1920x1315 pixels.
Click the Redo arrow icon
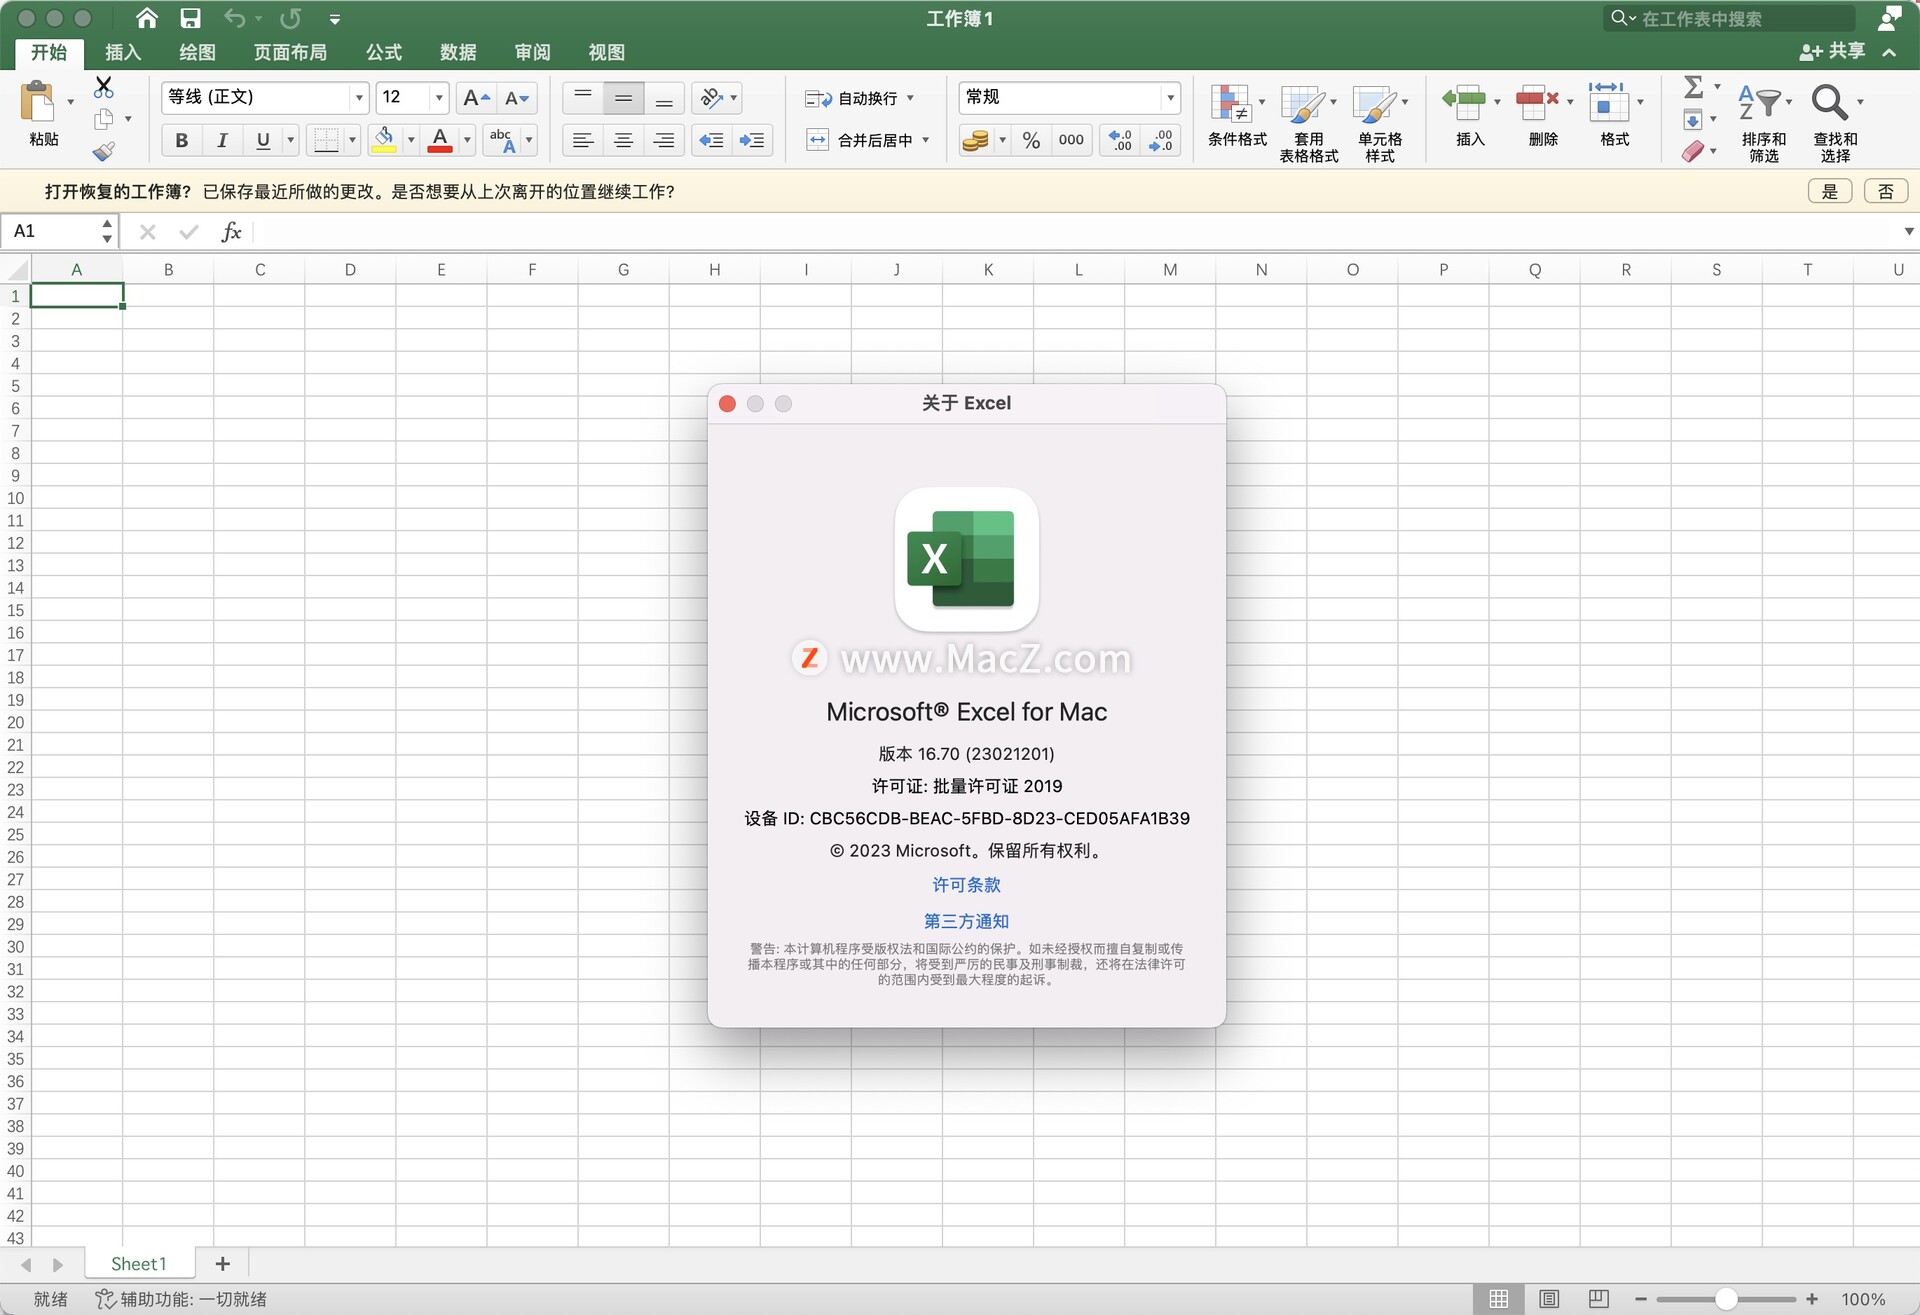coord(291,18)
